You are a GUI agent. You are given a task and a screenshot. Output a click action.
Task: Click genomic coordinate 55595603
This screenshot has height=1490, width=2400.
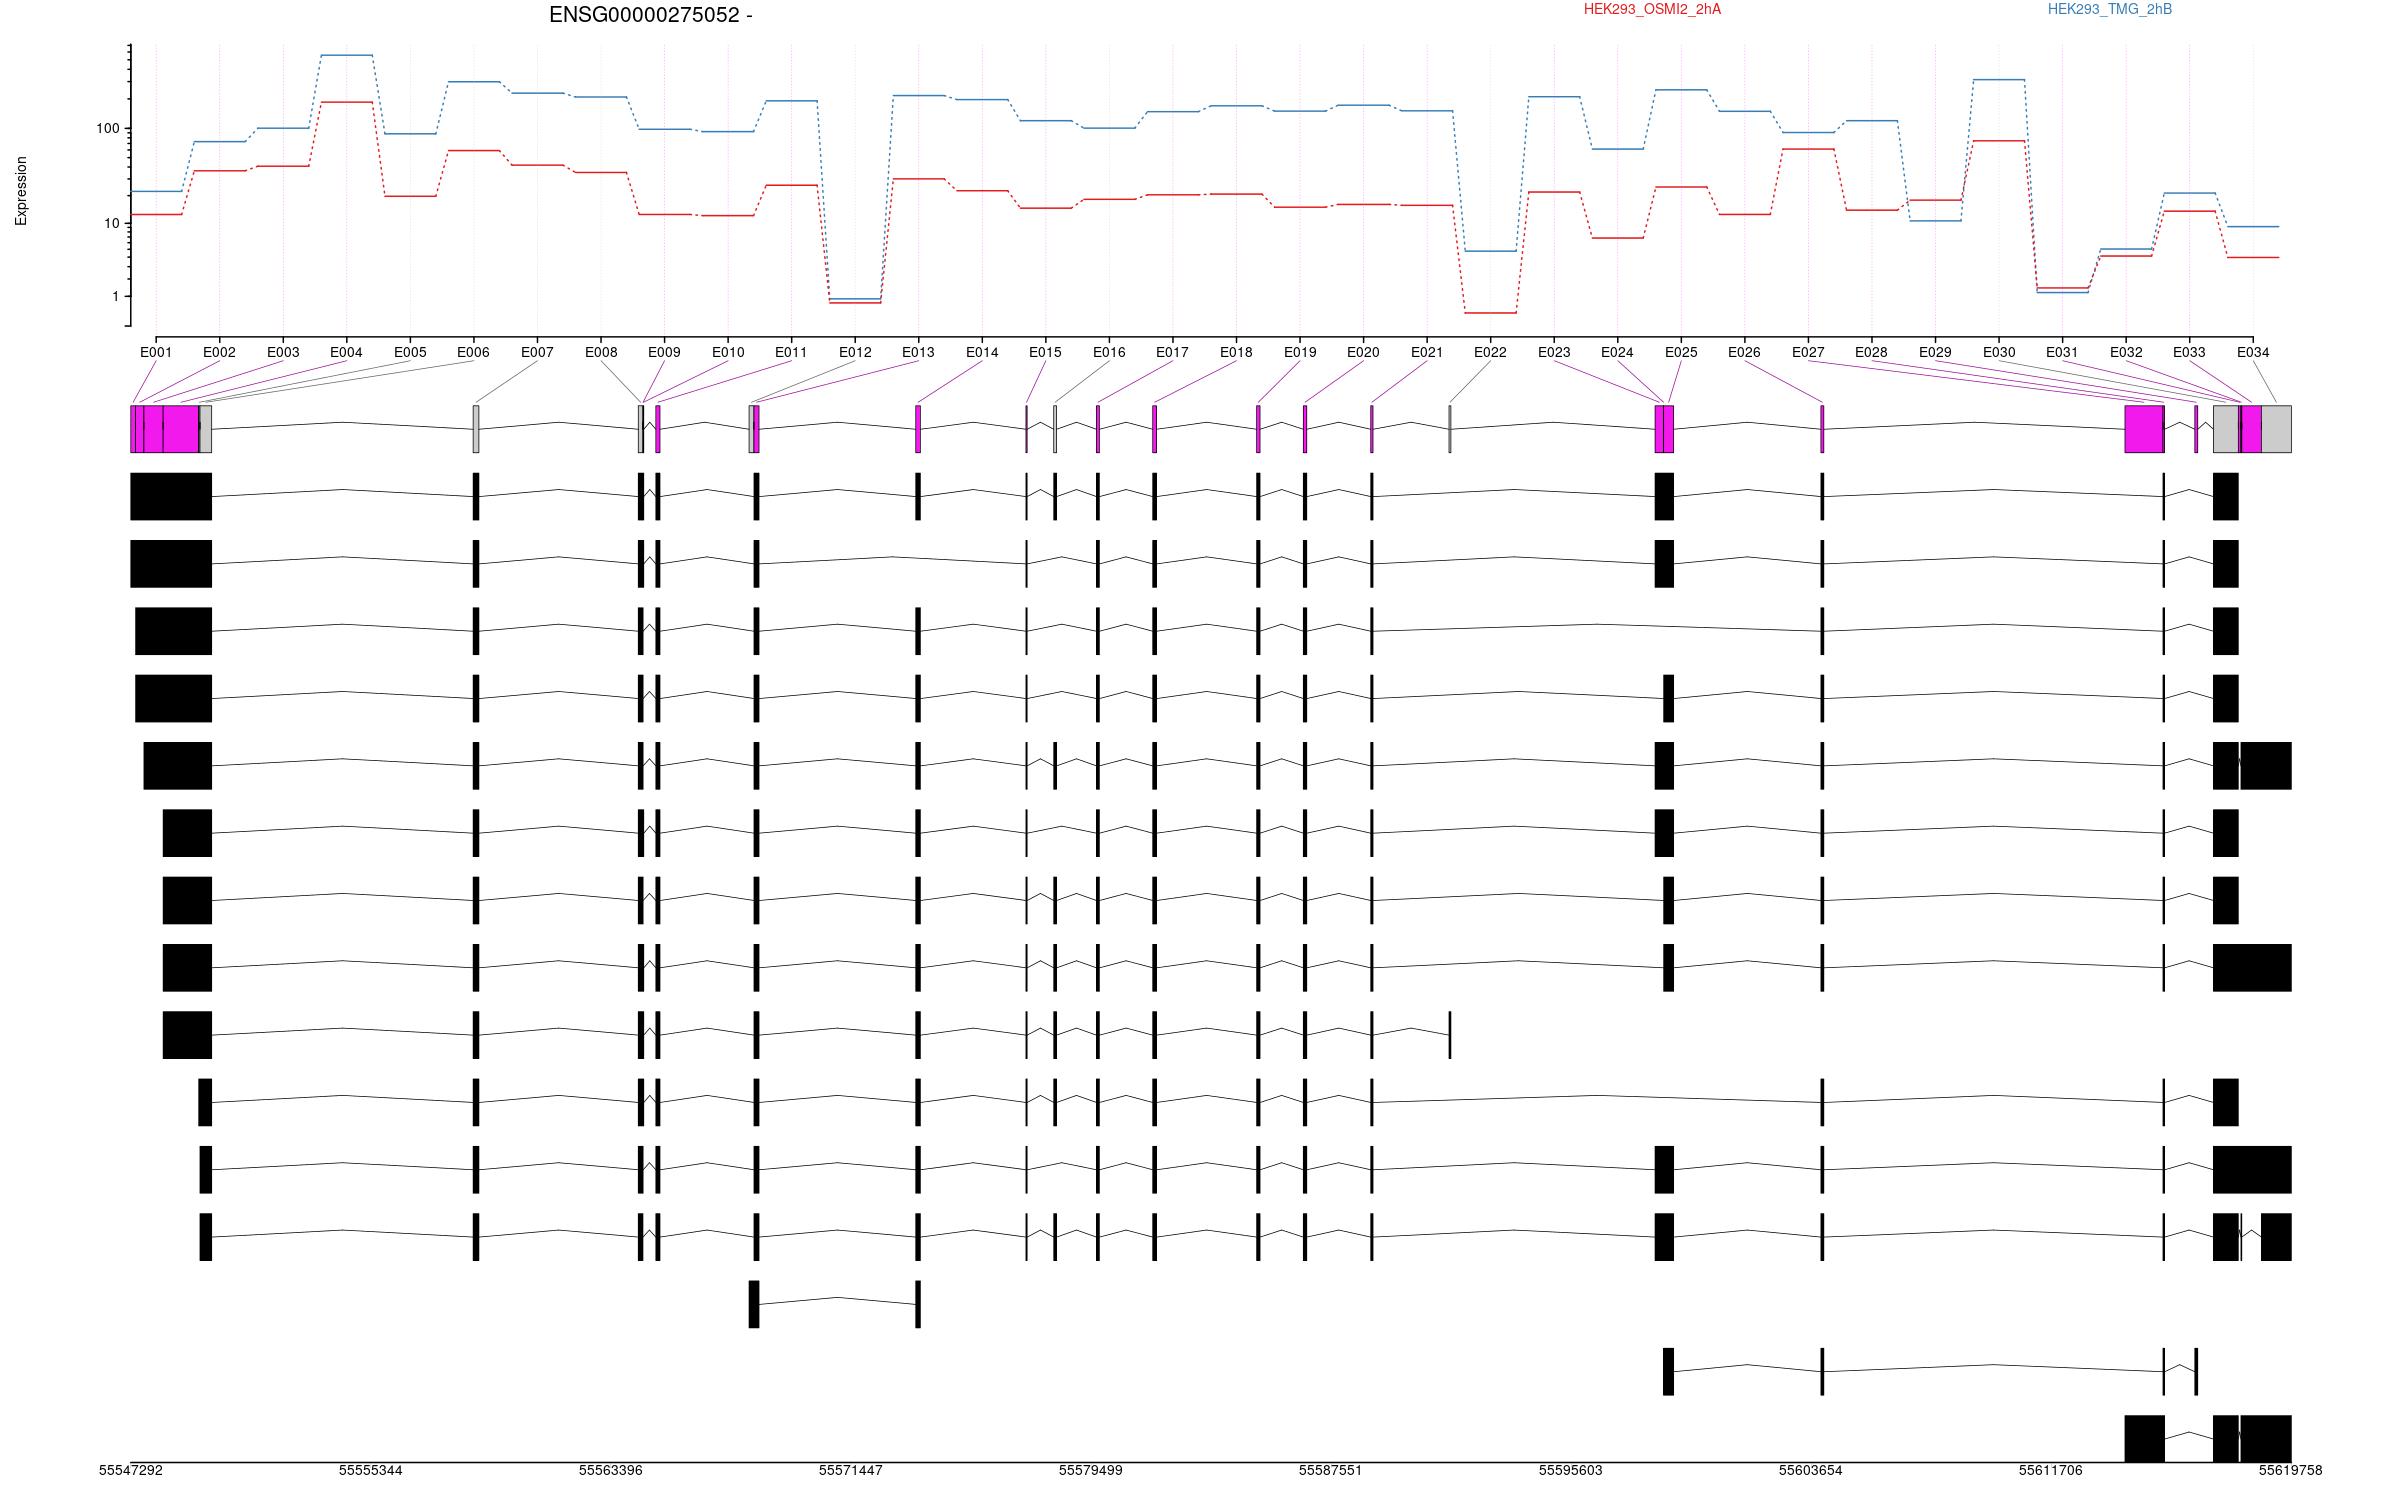pos(1571,1470)
